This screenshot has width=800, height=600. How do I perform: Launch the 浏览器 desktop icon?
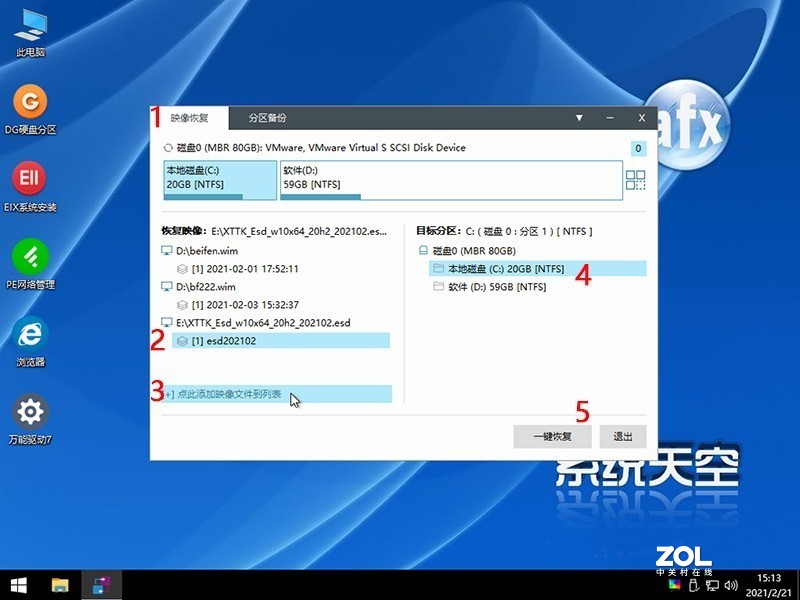[x=30, y=342]
